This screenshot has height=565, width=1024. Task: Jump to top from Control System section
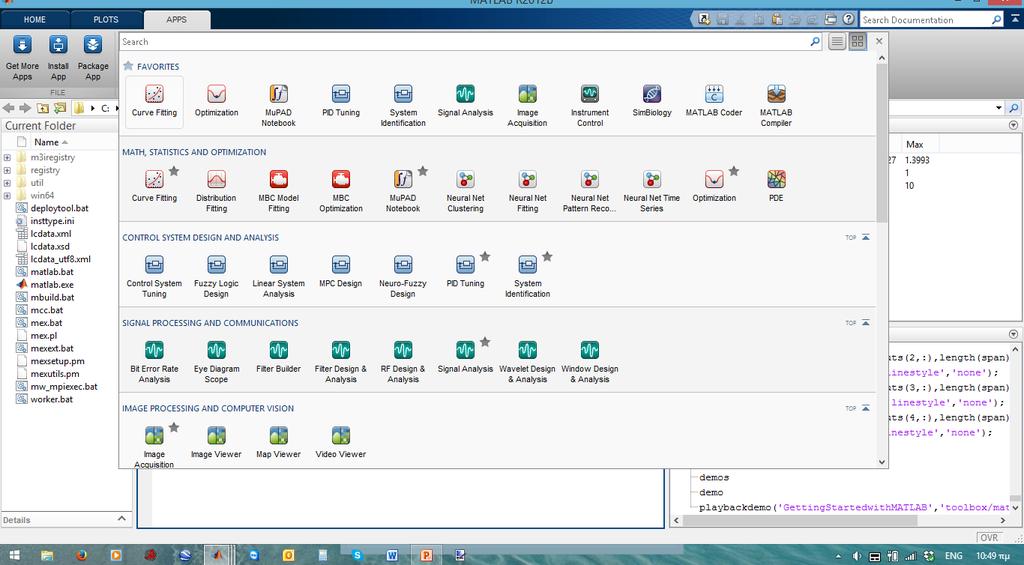point(857,237)
